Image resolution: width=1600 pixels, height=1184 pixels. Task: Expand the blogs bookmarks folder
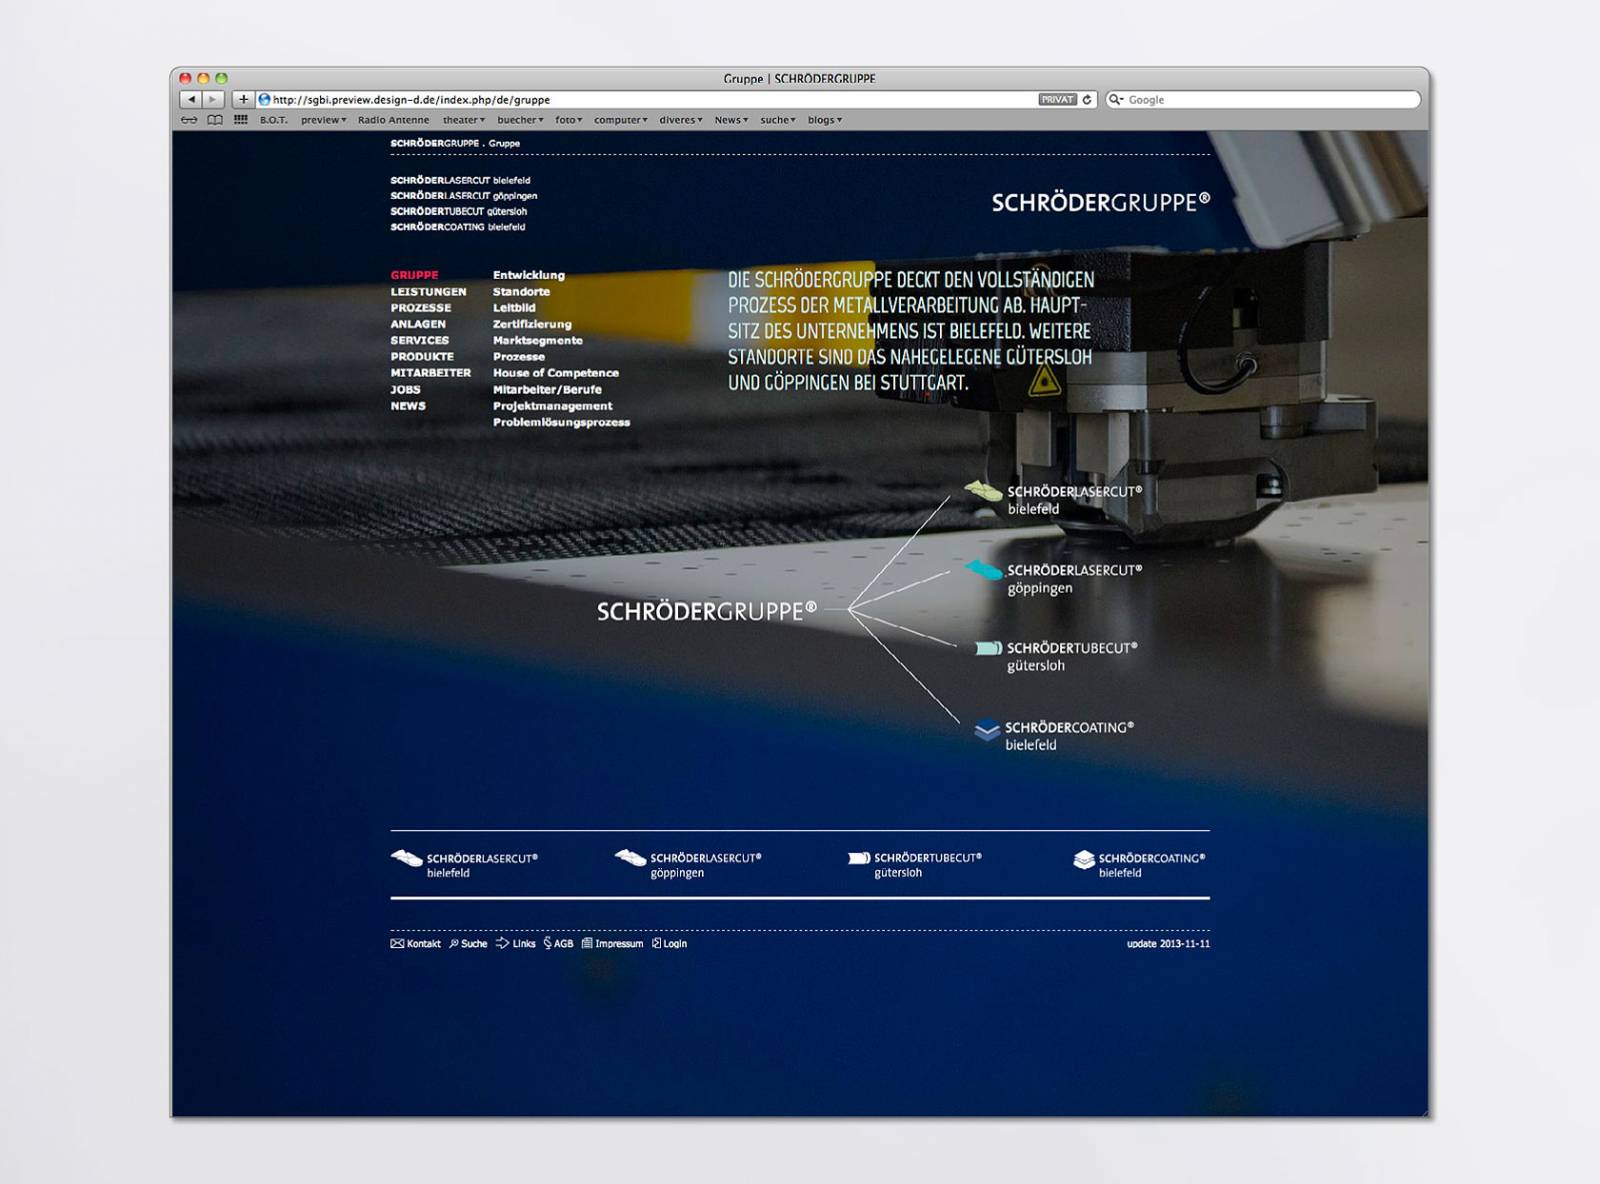[825, 120]
